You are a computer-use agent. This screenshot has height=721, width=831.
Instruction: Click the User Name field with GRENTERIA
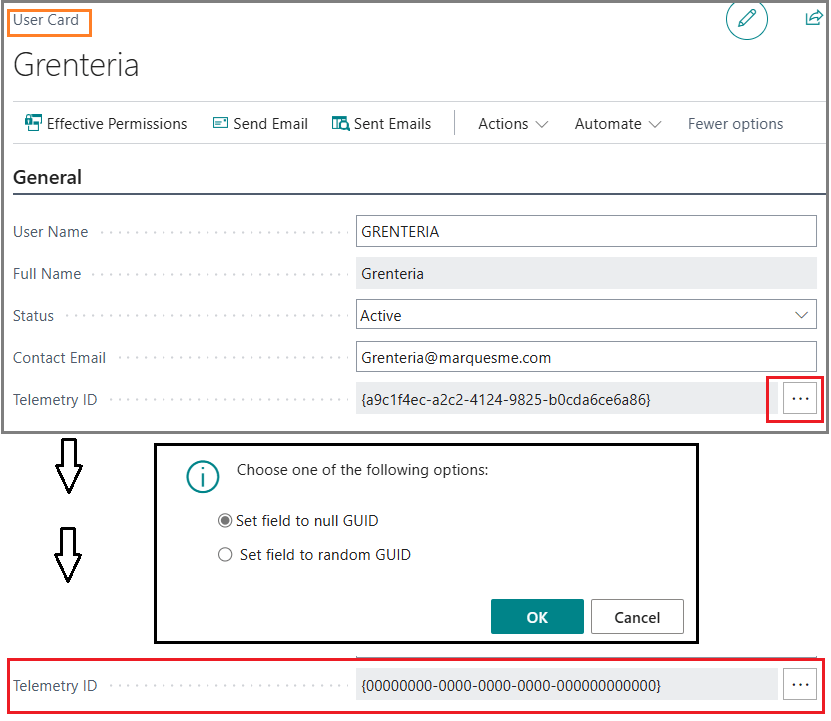[x=586, y=231]
